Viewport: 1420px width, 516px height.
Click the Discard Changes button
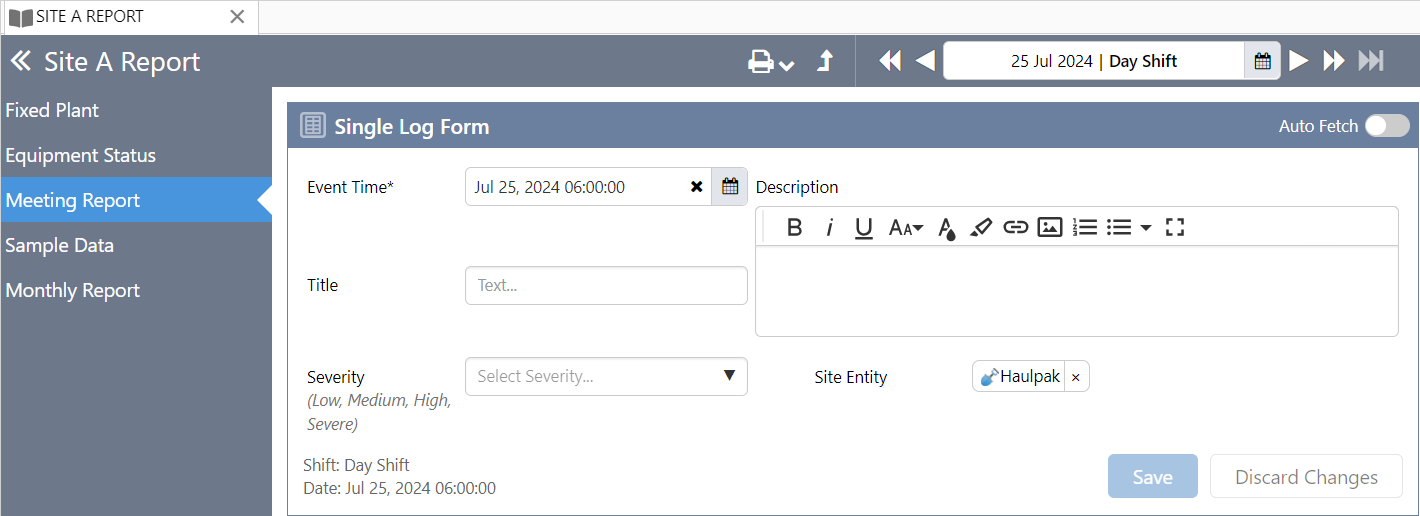1306,477
